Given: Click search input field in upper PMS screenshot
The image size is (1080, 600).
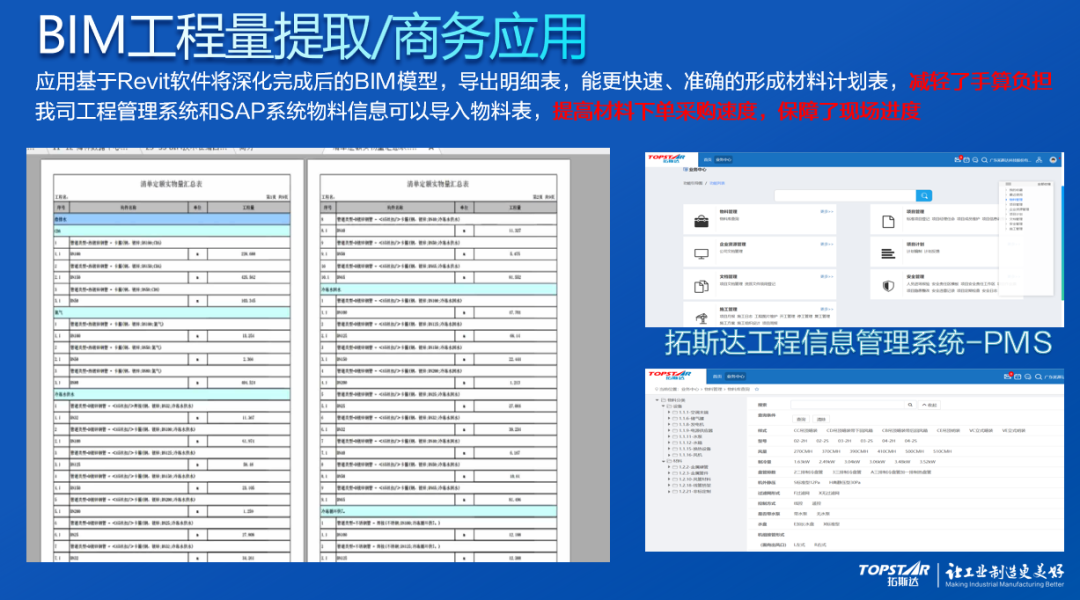Looking at the screenshot, I should (x=845, y=196).
